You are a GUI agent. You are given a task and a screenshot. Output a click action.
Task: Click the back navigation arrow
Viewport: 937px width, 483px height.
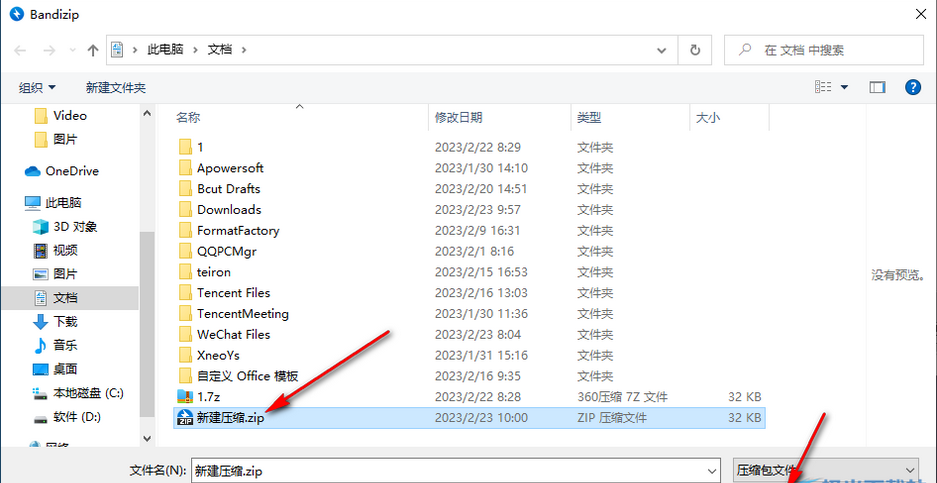pyautogui.click(x=22, y=50)
